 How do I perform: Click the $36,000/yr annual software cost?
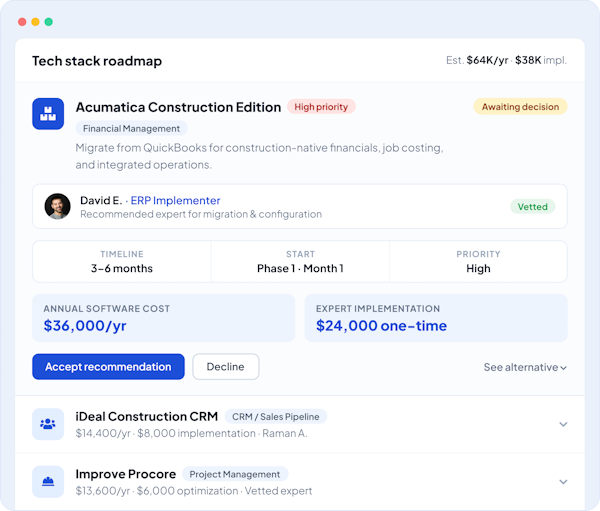85,326
